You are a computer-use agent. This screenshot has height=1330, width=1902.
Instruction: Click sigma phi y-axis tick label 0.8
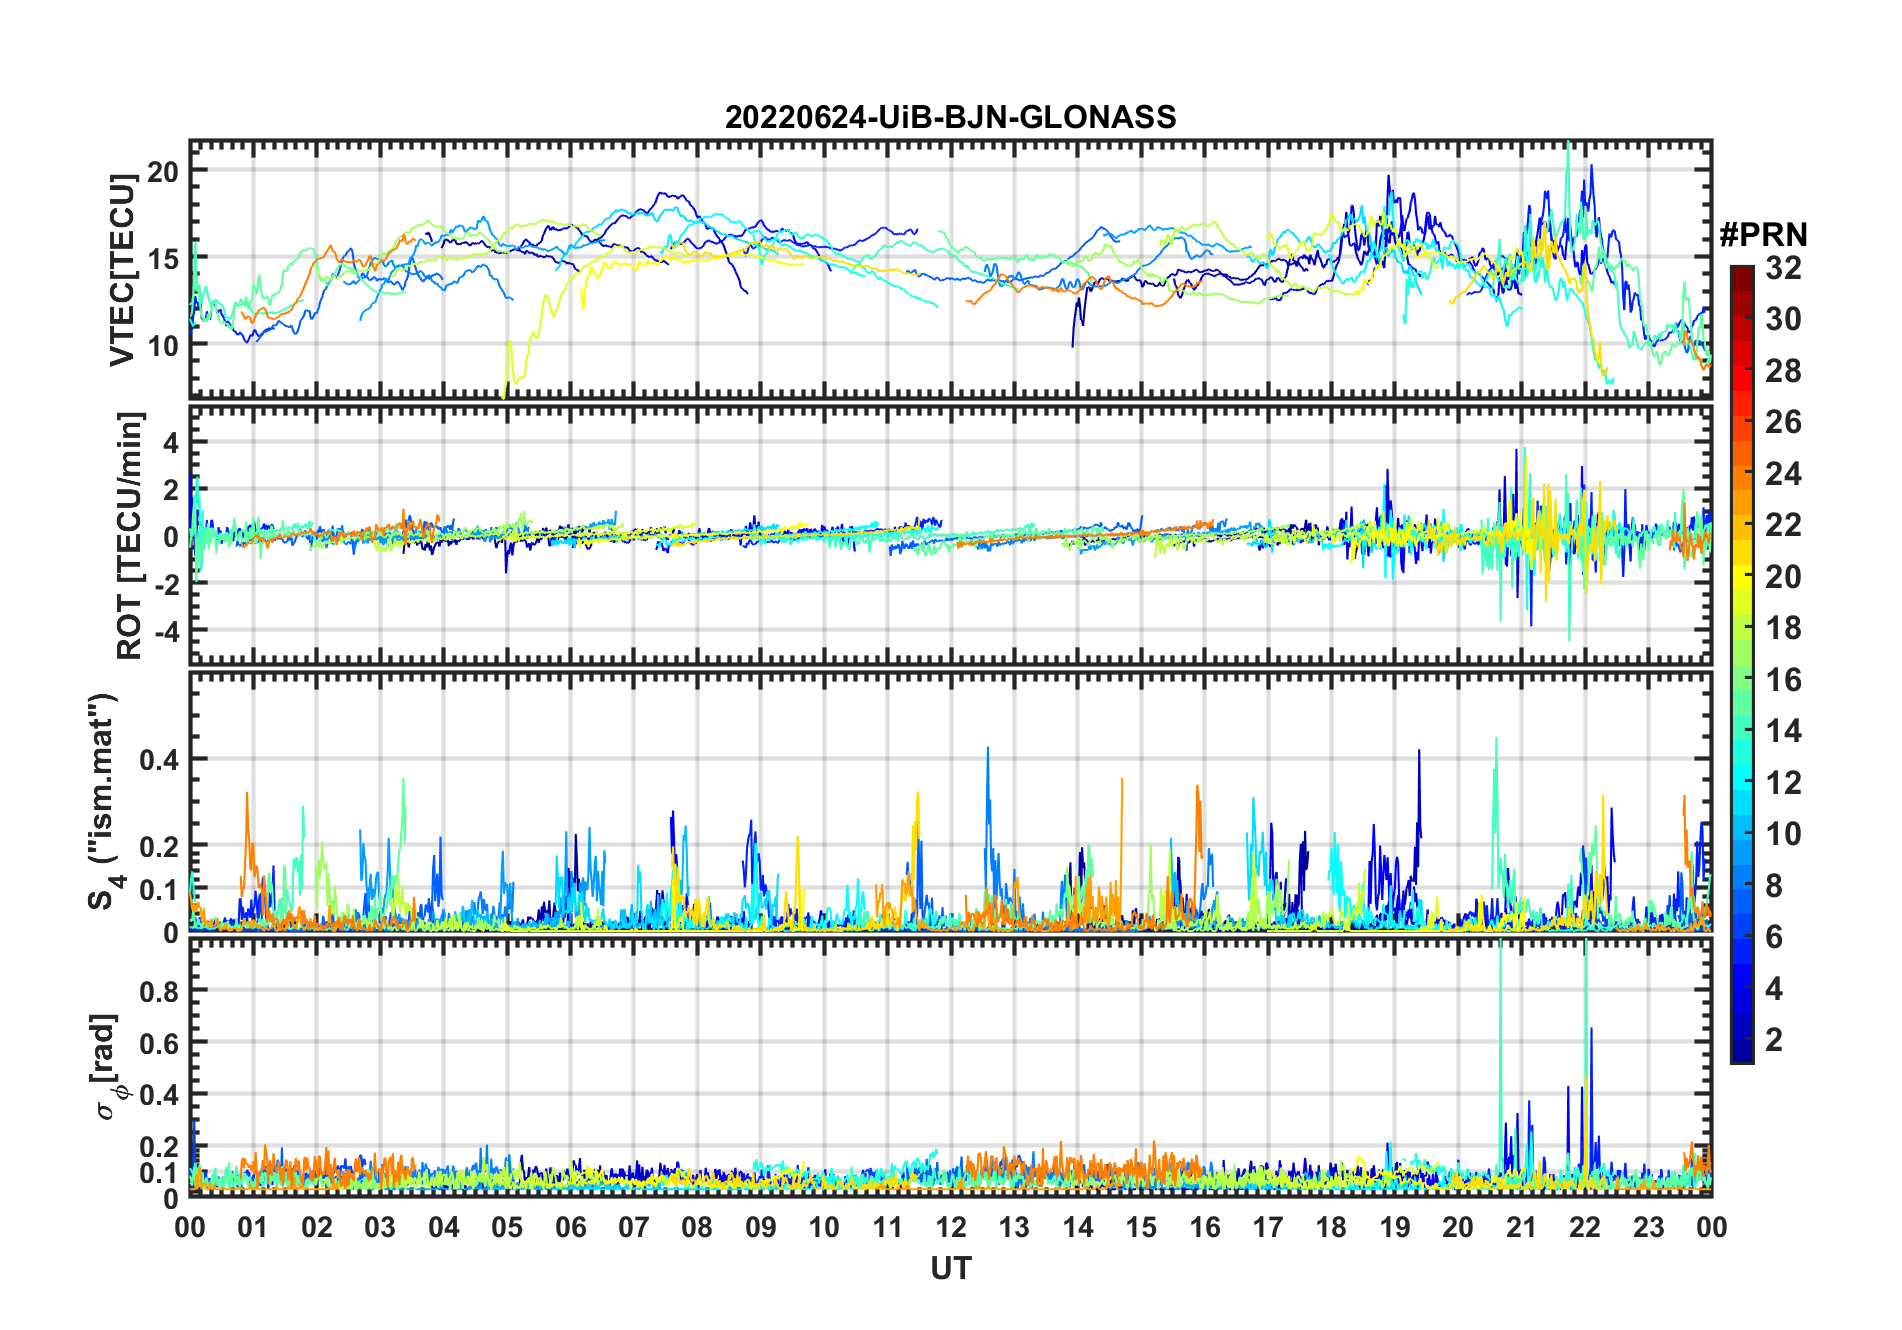coord(159,991)
